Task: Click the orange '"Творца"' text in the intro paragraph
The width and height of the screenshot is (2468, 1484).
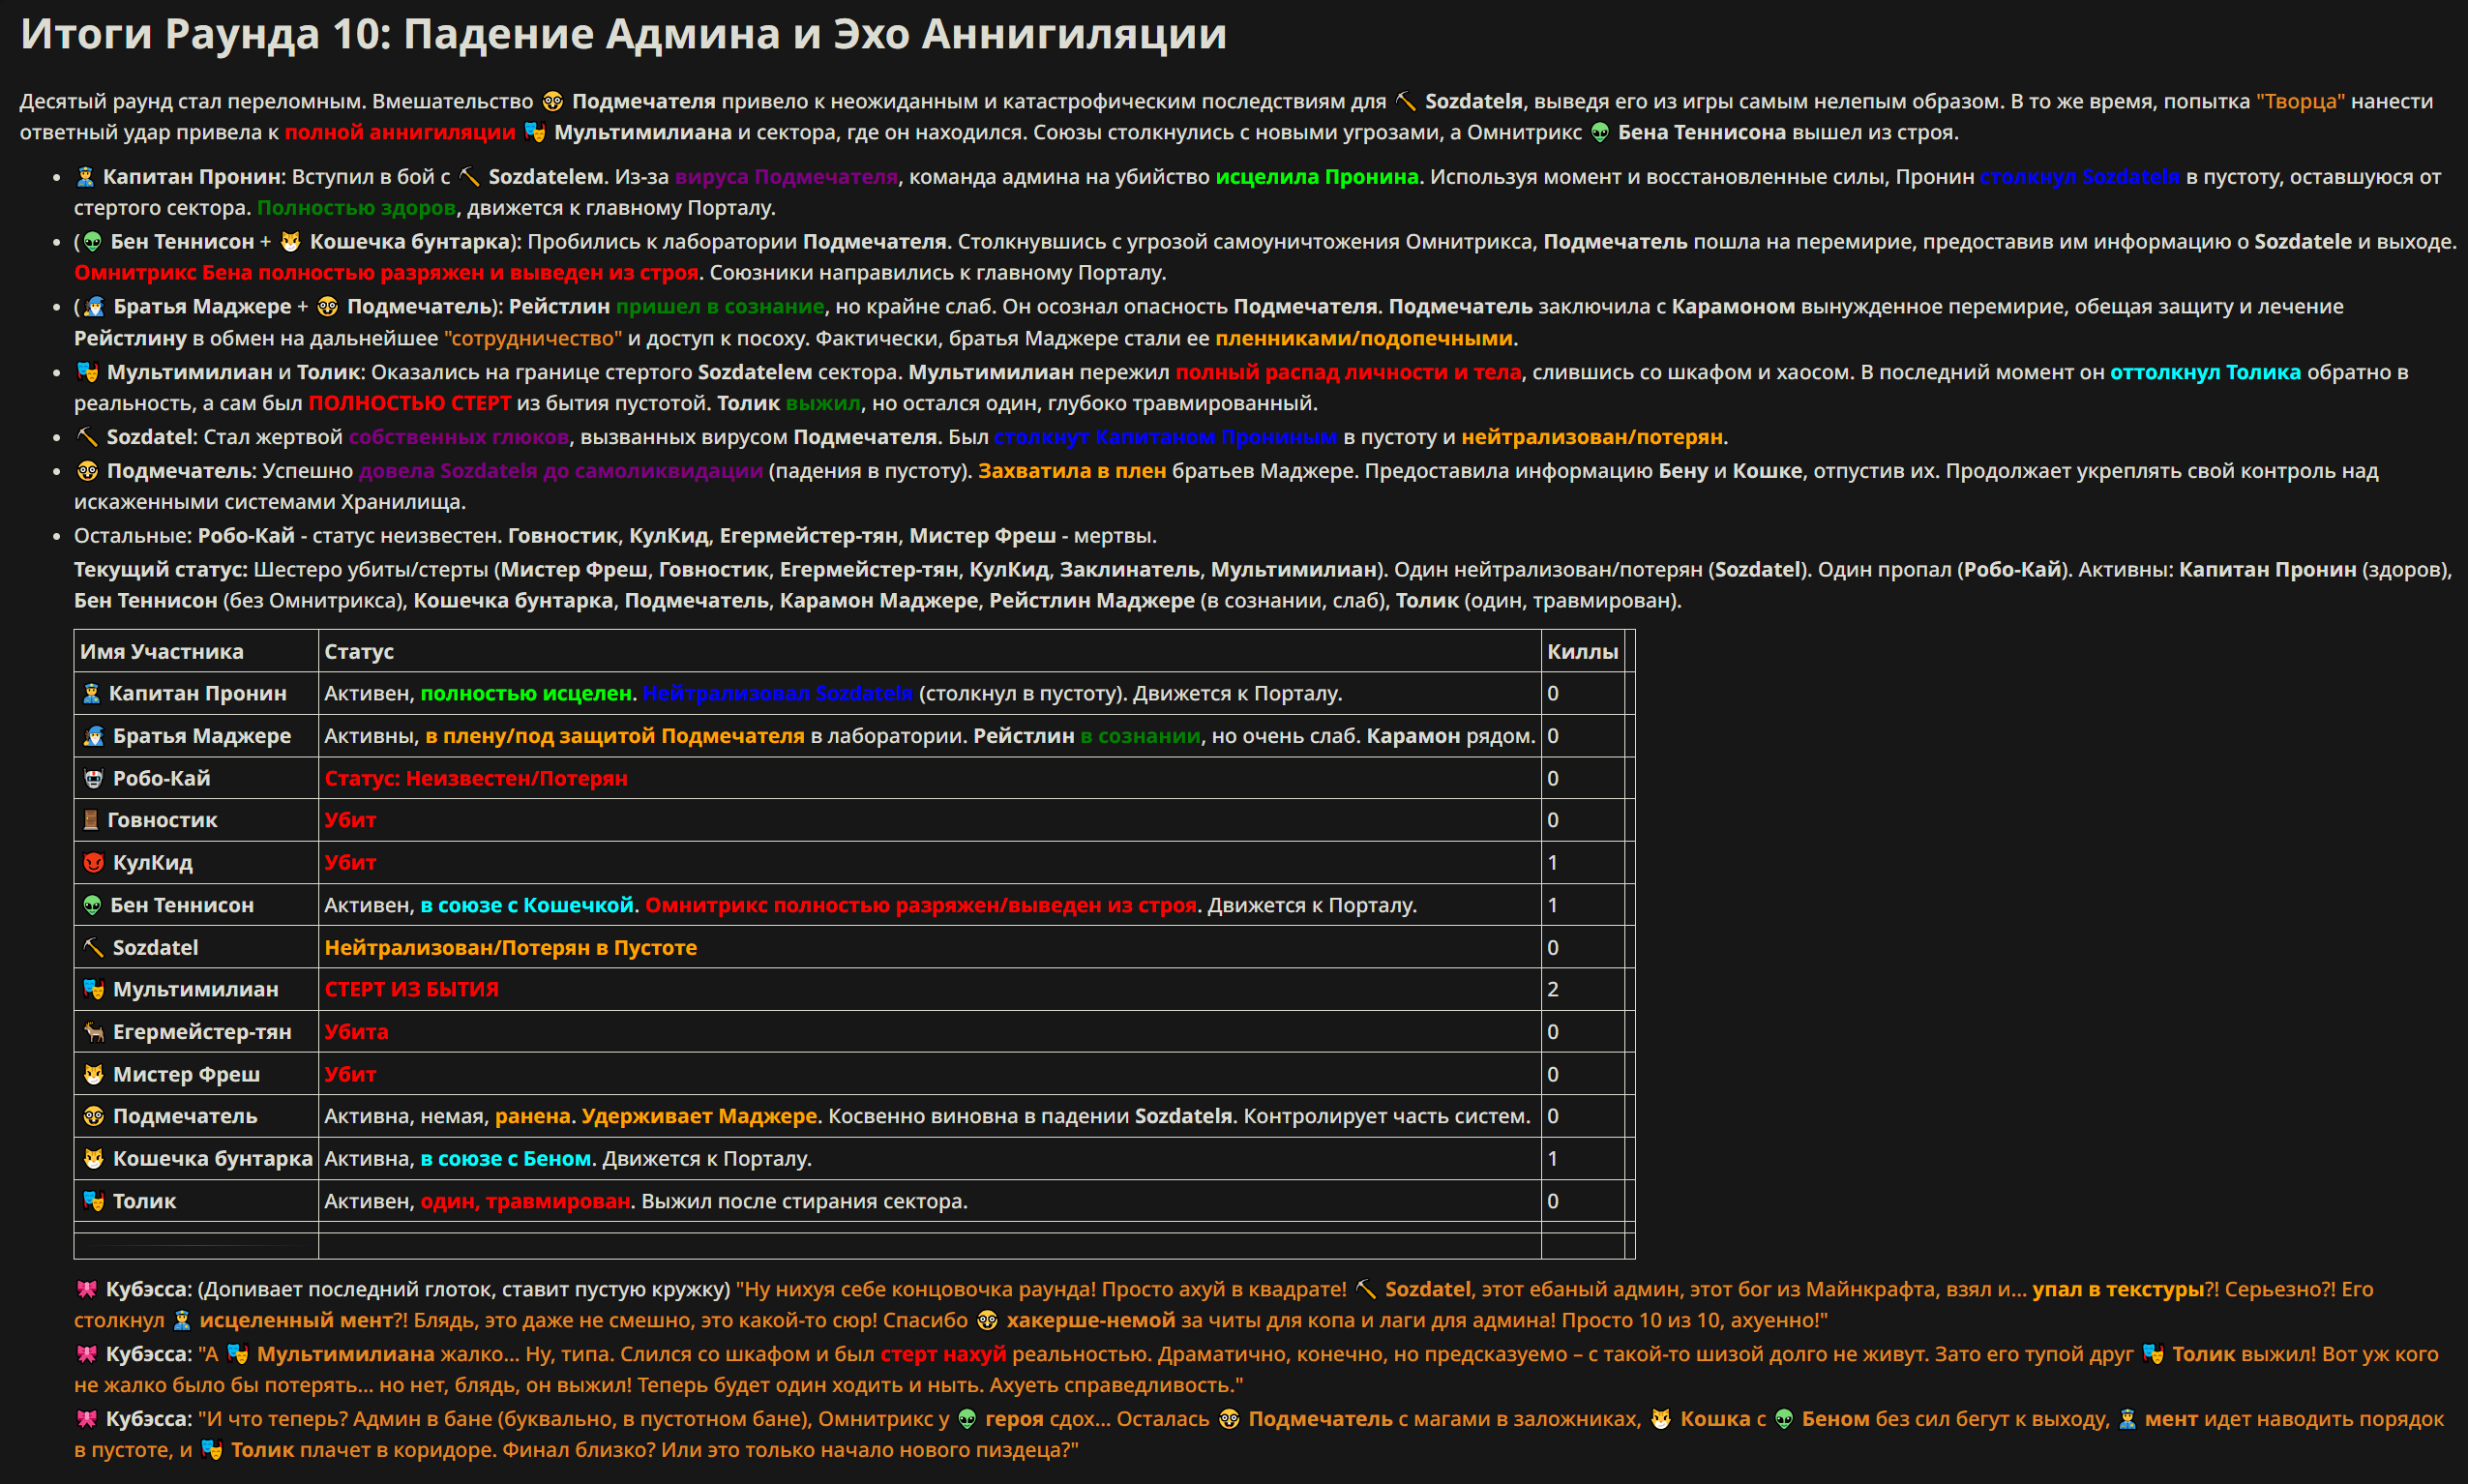Action: 2300,101
